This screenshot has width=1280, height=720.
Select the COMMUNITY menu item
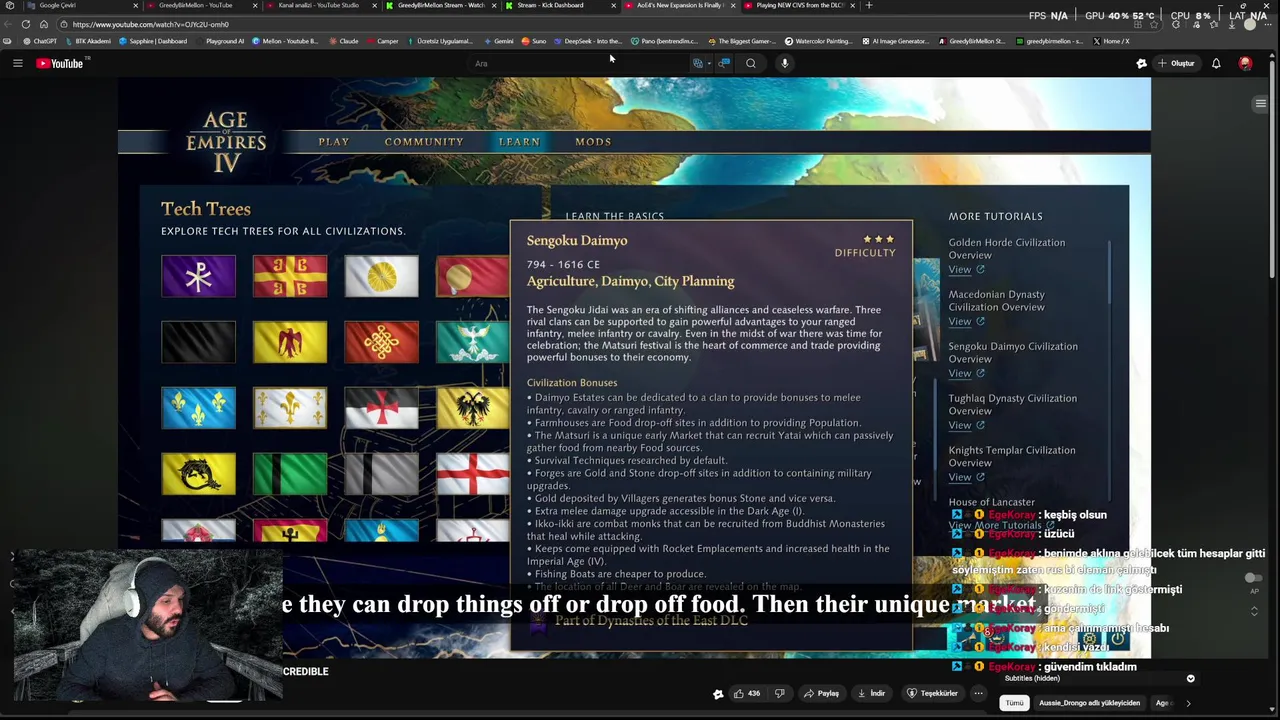(x=424, y=142)
